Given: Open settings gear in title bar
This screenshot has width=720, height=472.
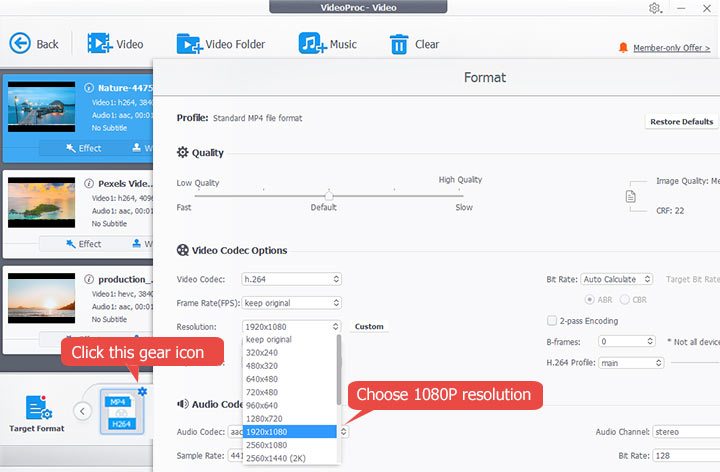Looking at the screenshot, I should click(x=655, y=8).
